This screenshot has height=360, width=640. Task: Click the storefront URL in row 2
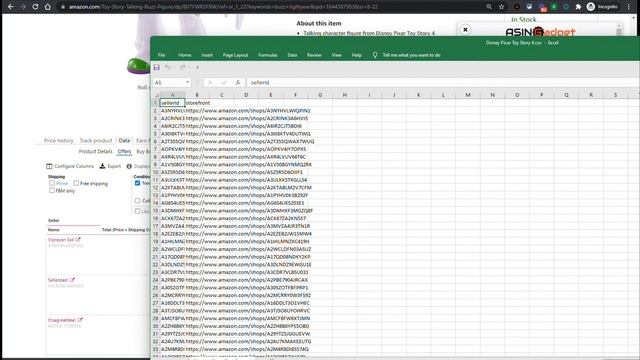click(248, 111)
